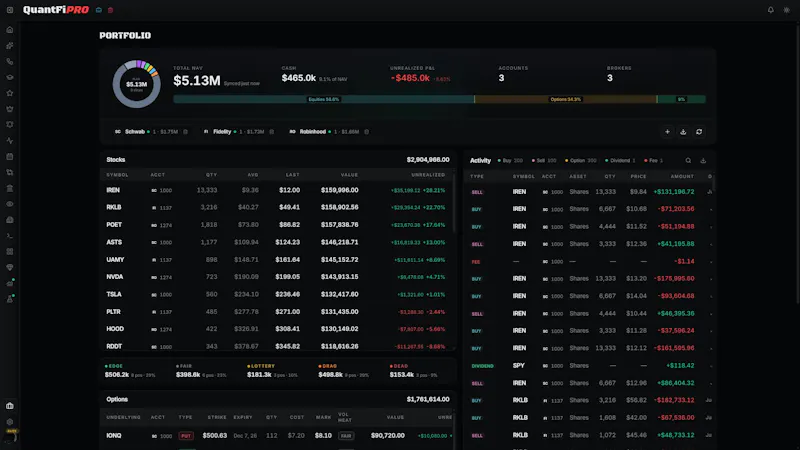Click the blue icon next to QuantFiPRO logo
800x450 pixels.
pyautogui.click(x=99, y=10)
